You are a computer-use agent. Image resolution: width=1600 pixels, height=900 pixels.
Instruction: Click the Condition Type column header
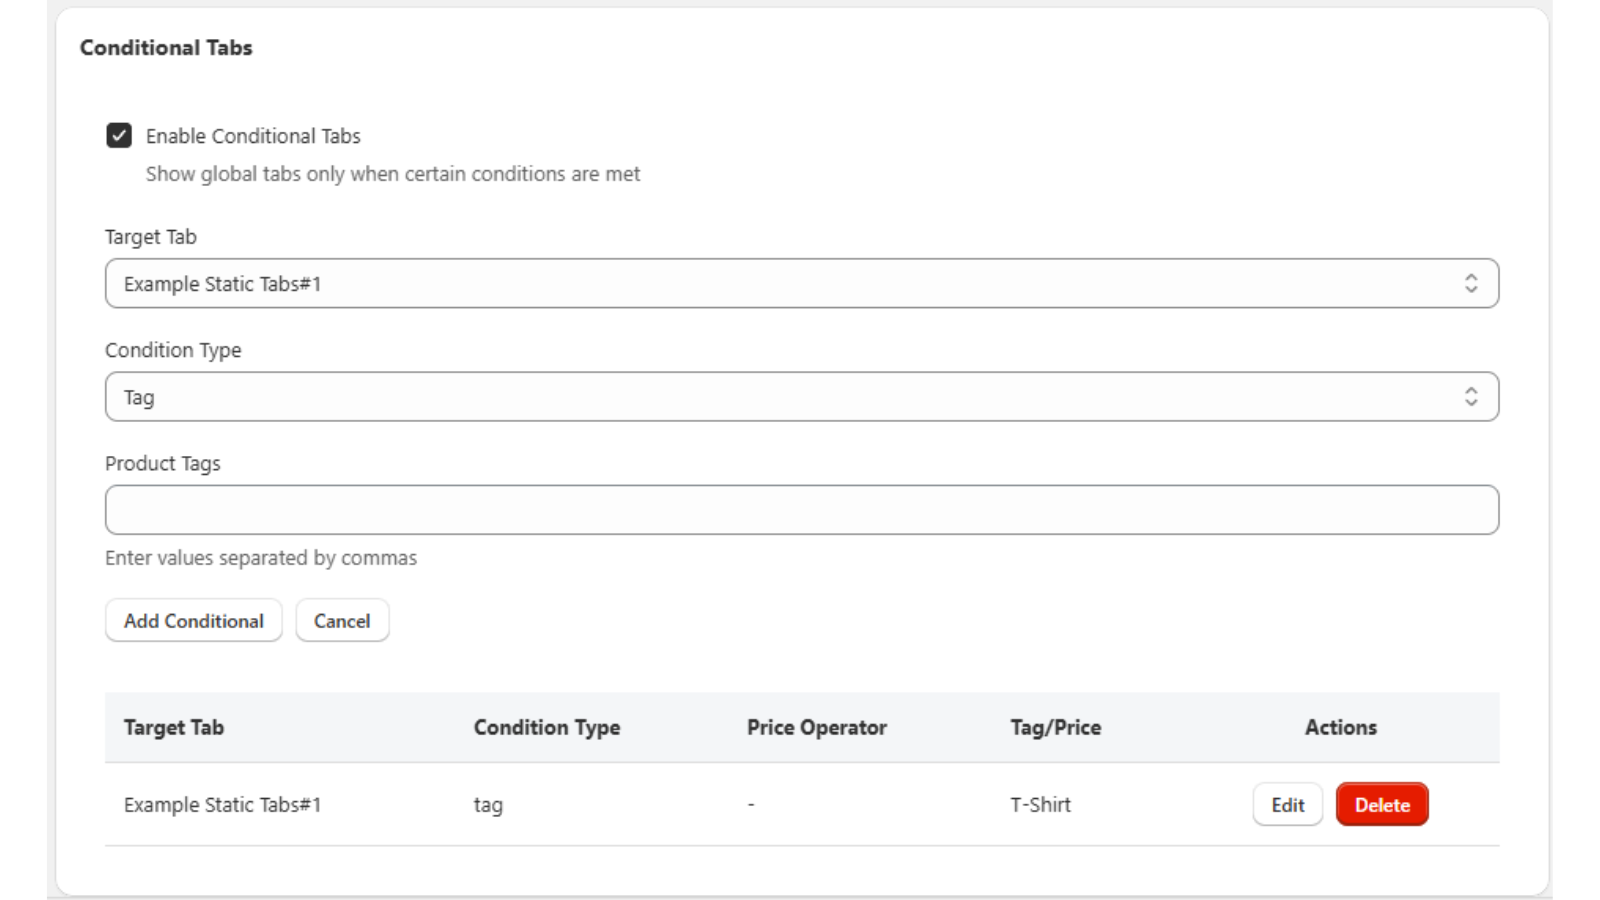point(546,727)
